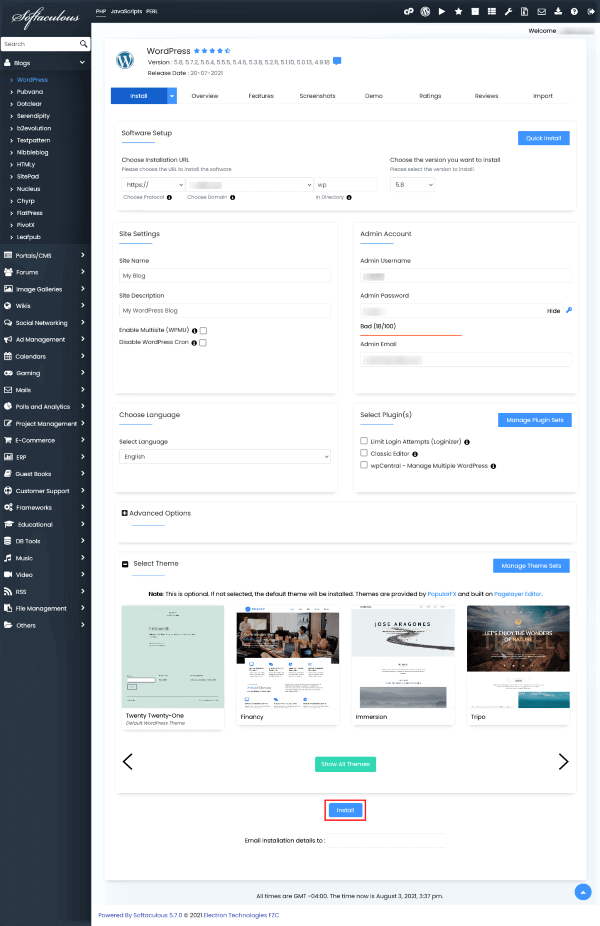Open the wrench settings icon
Screen dimensions: 600x926
[x=508, y=11]
